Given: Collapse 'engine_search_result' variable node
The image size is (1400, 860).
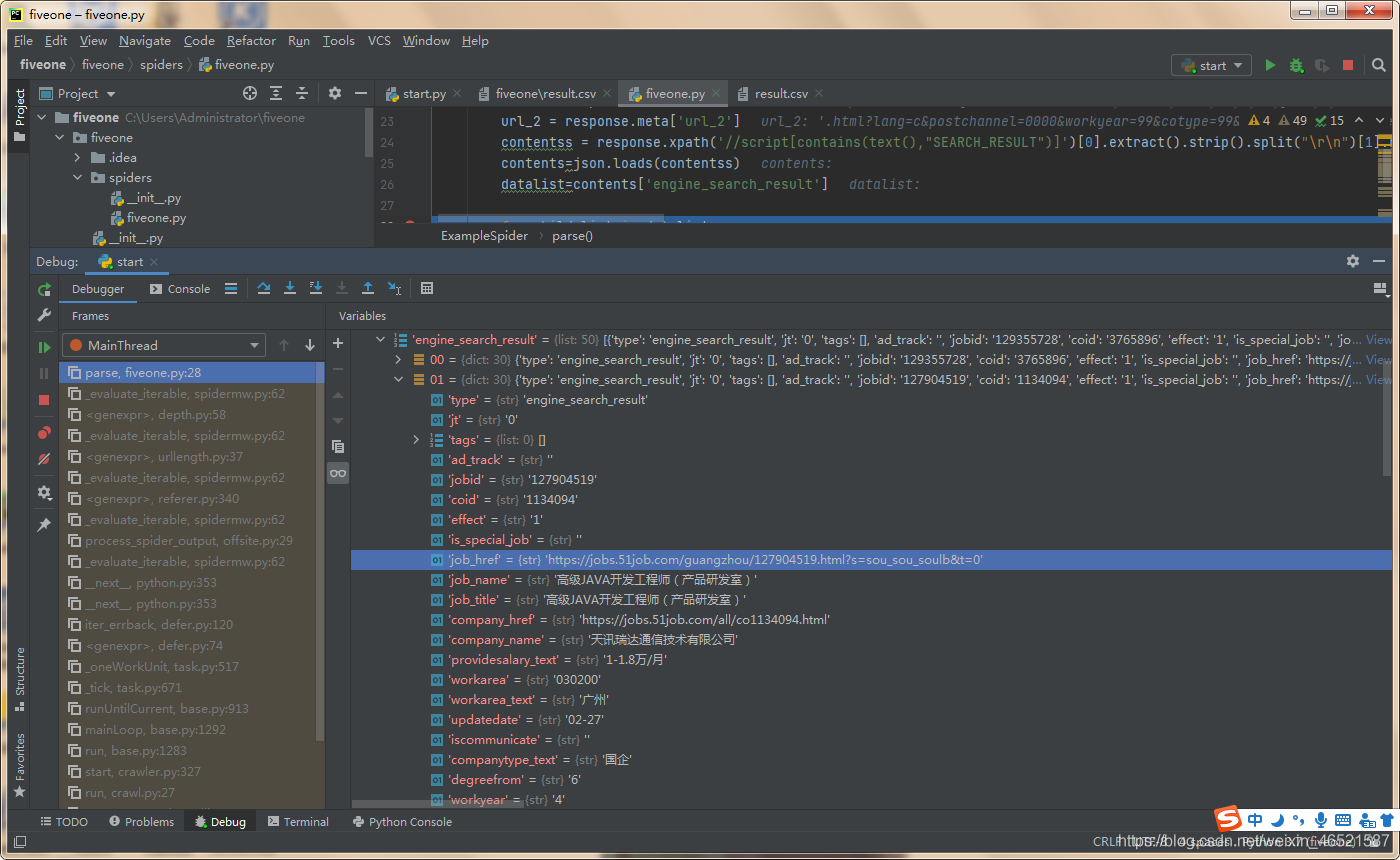Looking at the screenshot, I should 380,340.
